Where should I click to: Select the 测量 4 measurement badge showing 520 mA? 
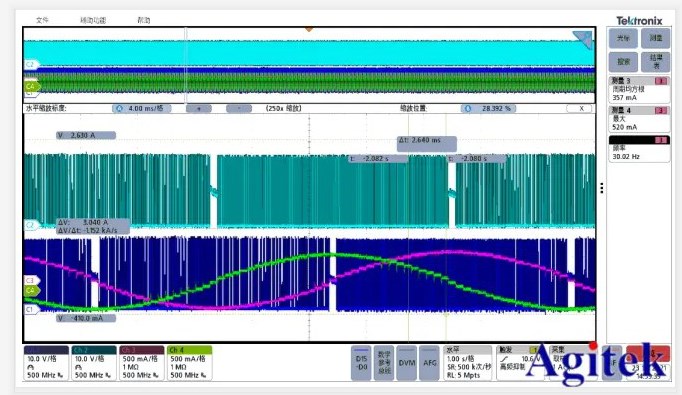tap(639, 119)
